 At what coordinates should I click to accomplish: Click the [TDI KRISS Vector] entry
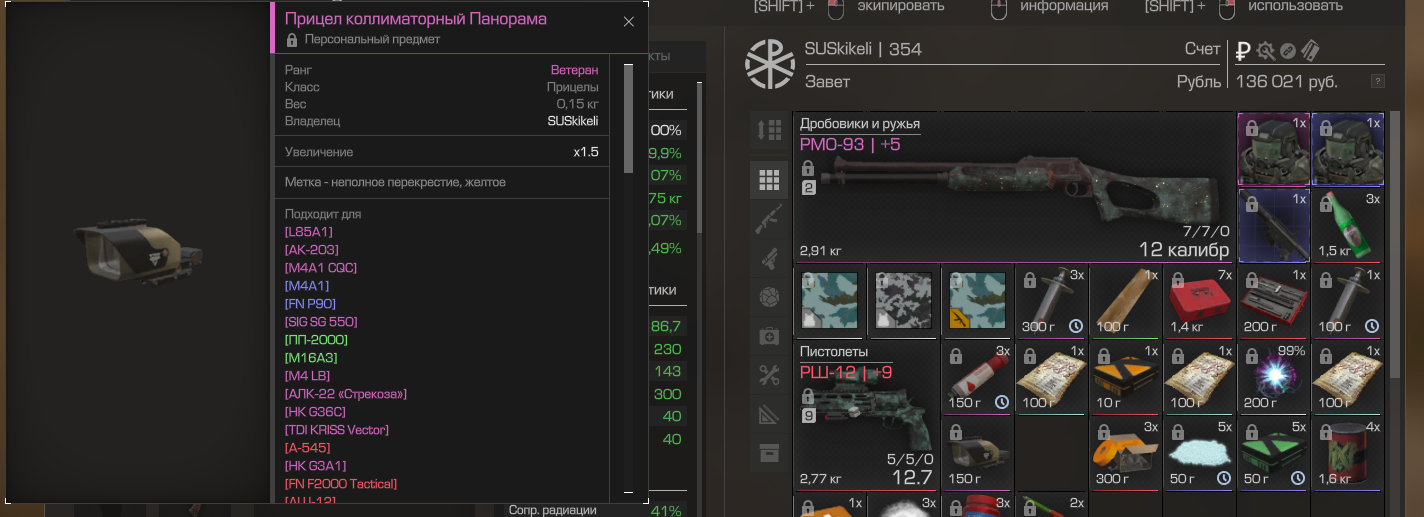(337, 430)
